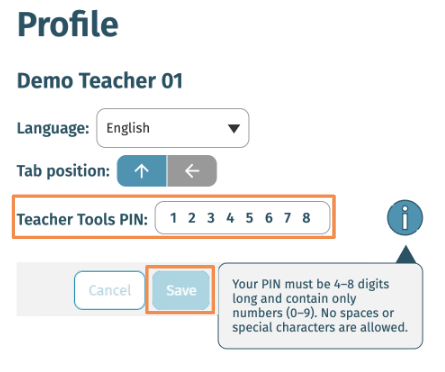Click the Cancel button

(x=110, y=290)
